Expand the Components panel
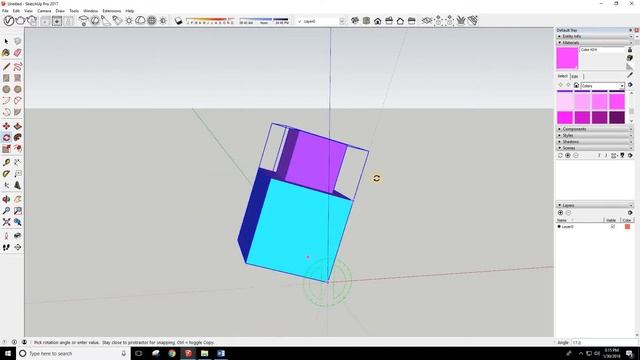The height and width of the screenshot is (360, 640). coord(595,129)
